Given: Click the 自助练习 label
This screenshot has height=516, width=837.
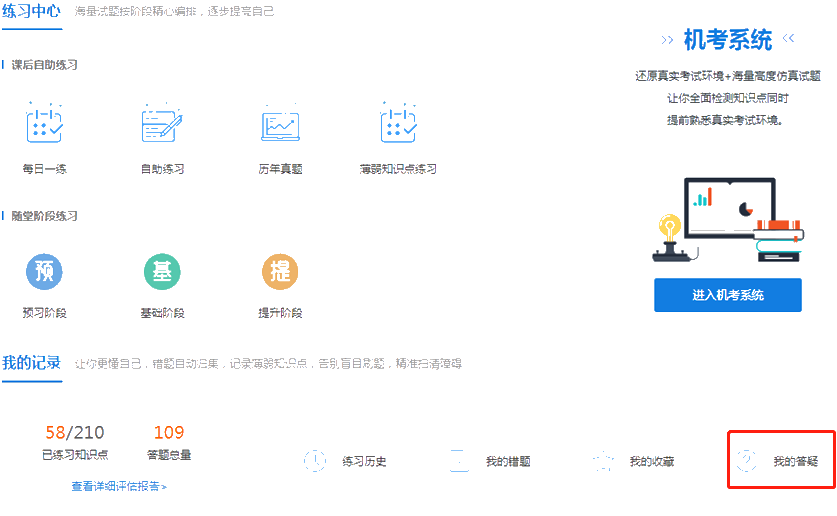Looking at the screenshot, I should click(162, 169).
